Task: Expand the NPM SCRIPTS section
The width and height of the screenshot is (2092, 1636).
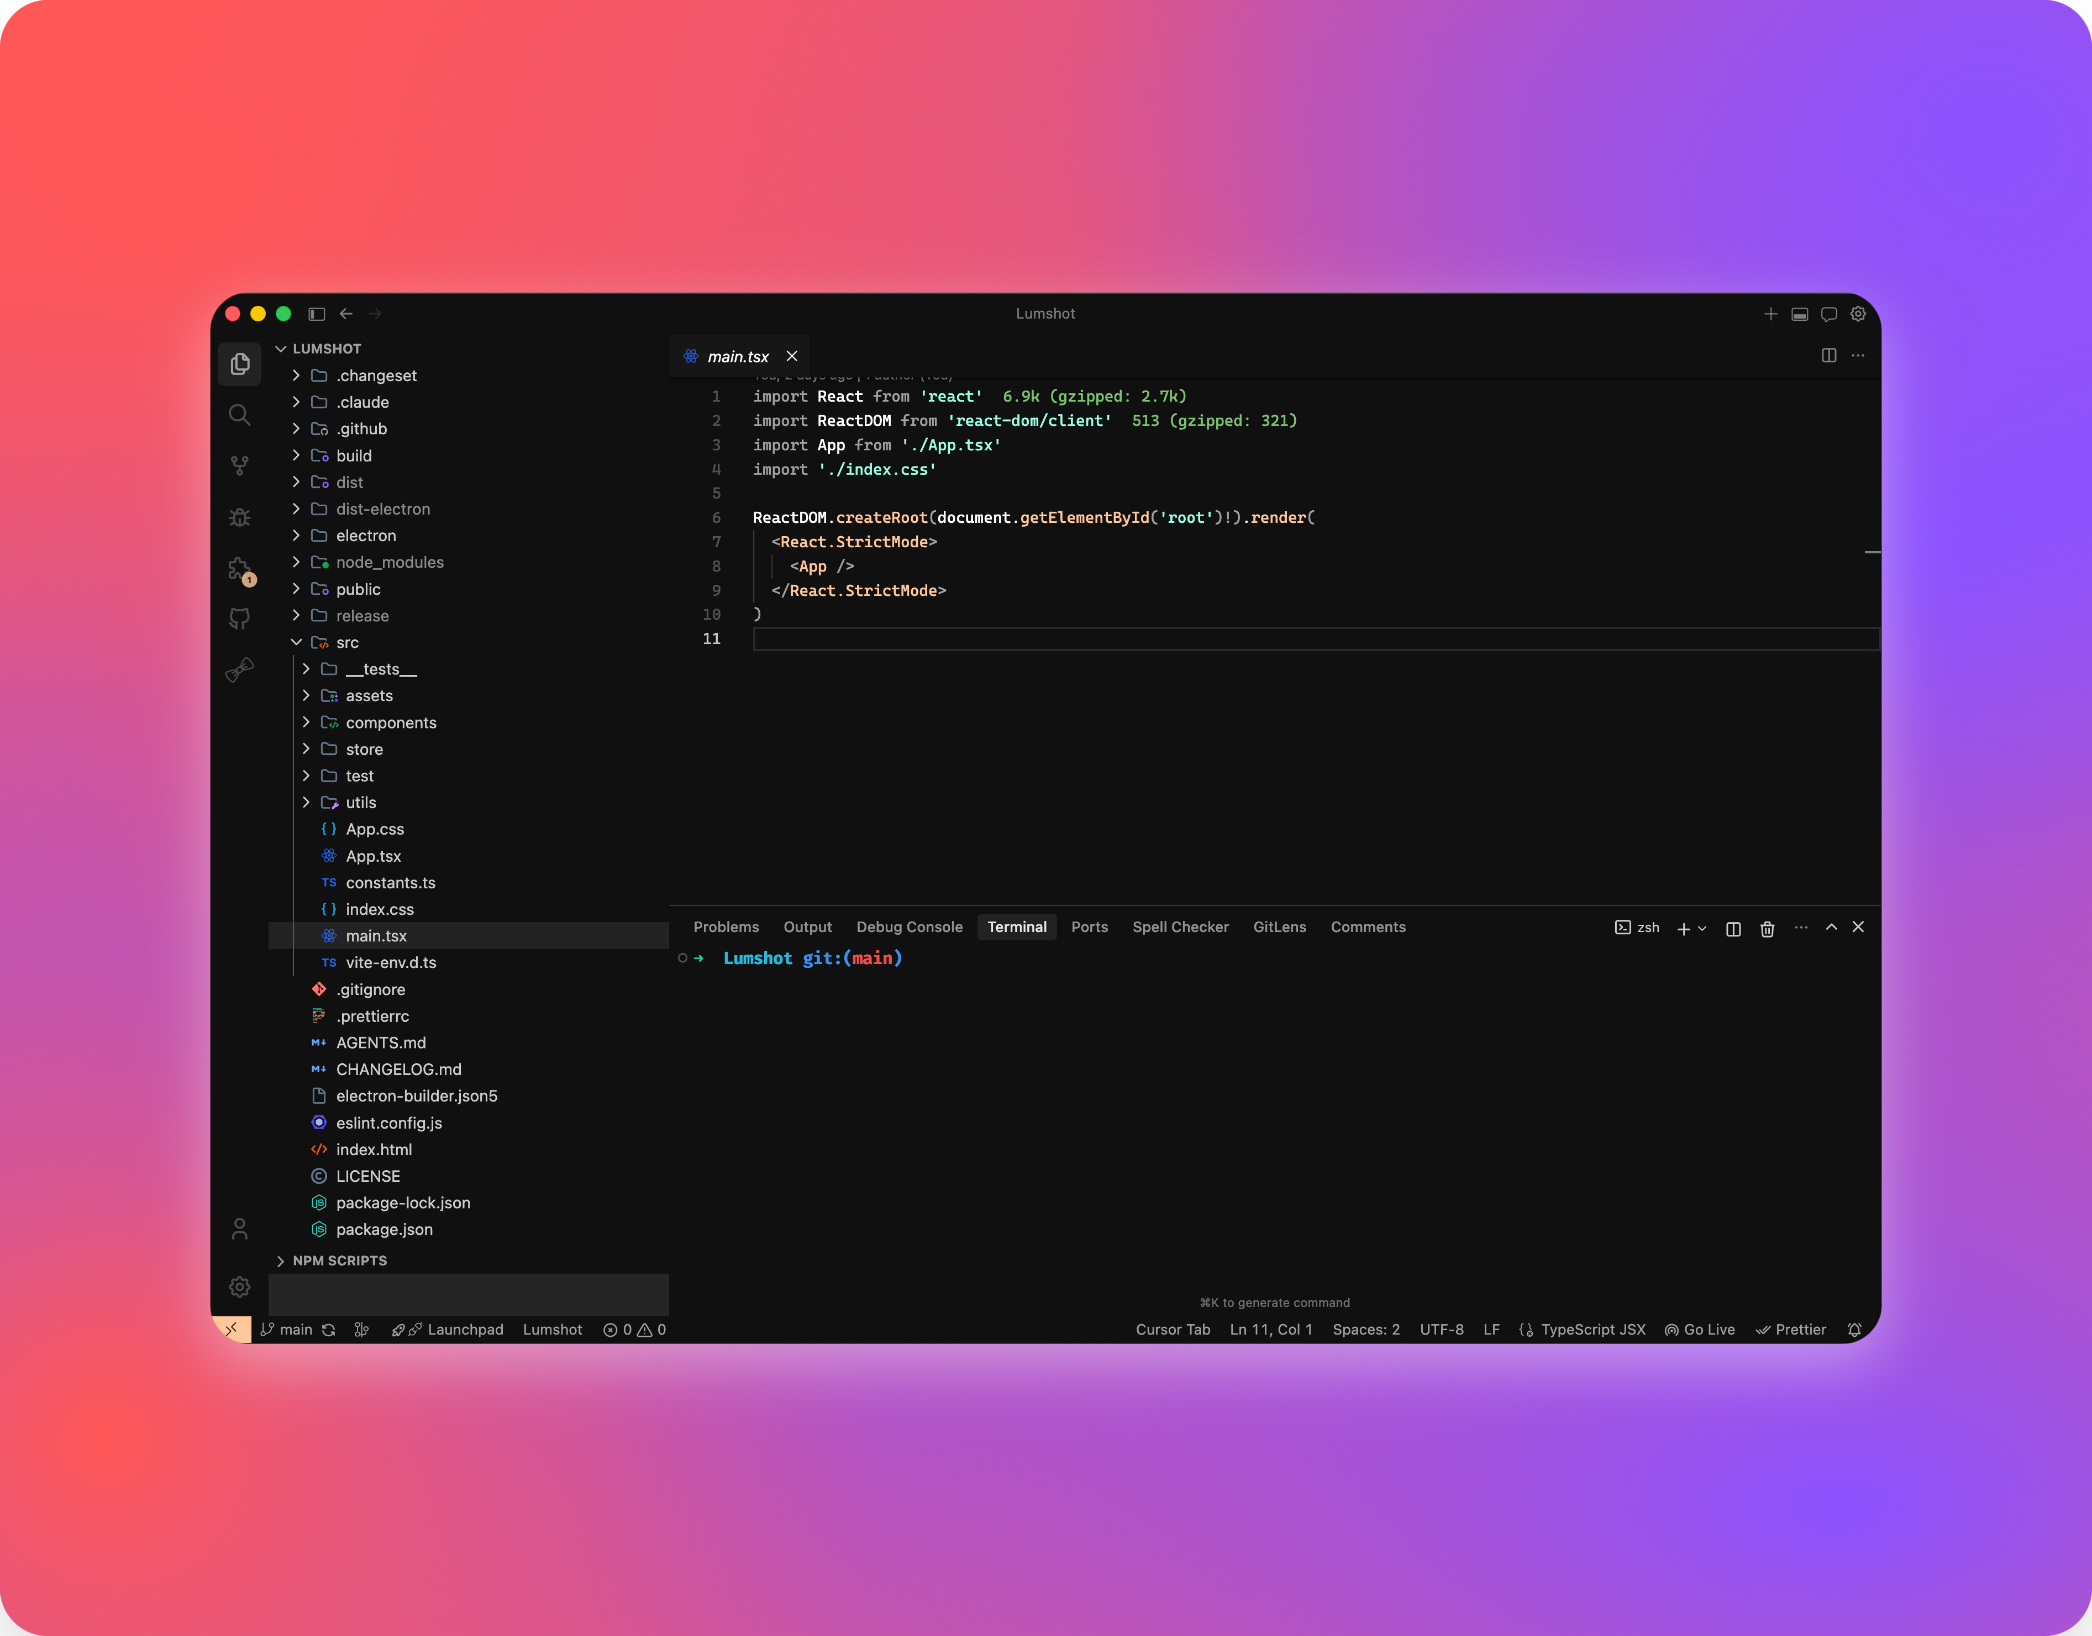Action: click(x=339, y=1261)
